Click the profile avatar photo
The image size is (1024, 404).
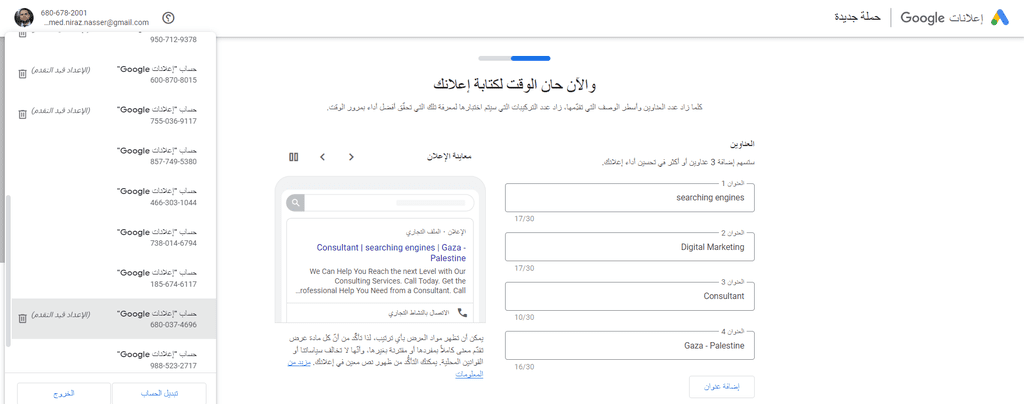[x=23, y=18]
